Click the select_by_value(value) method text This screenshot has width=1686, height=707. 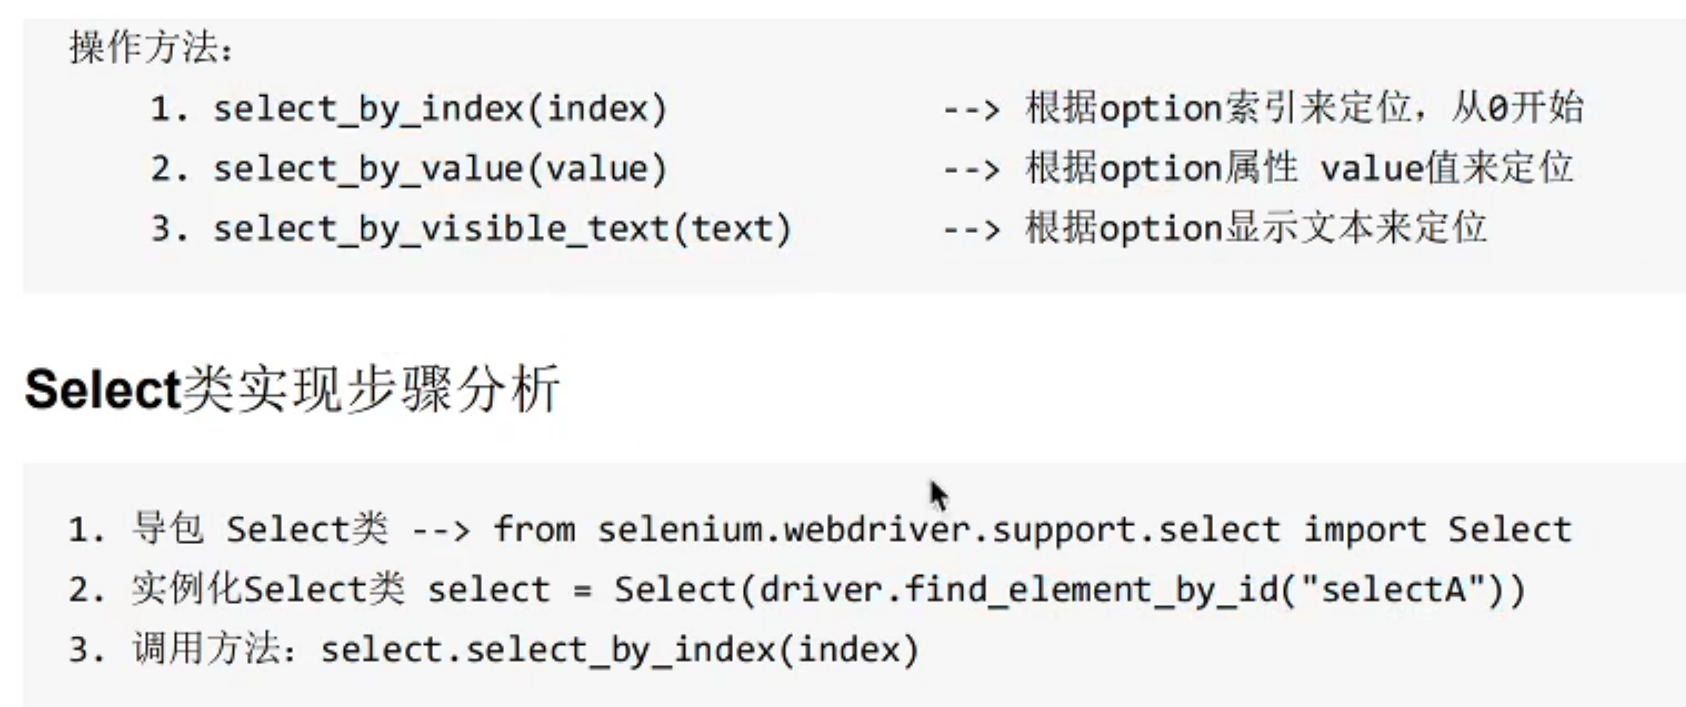pyautogui.click(x=439, y=168)
